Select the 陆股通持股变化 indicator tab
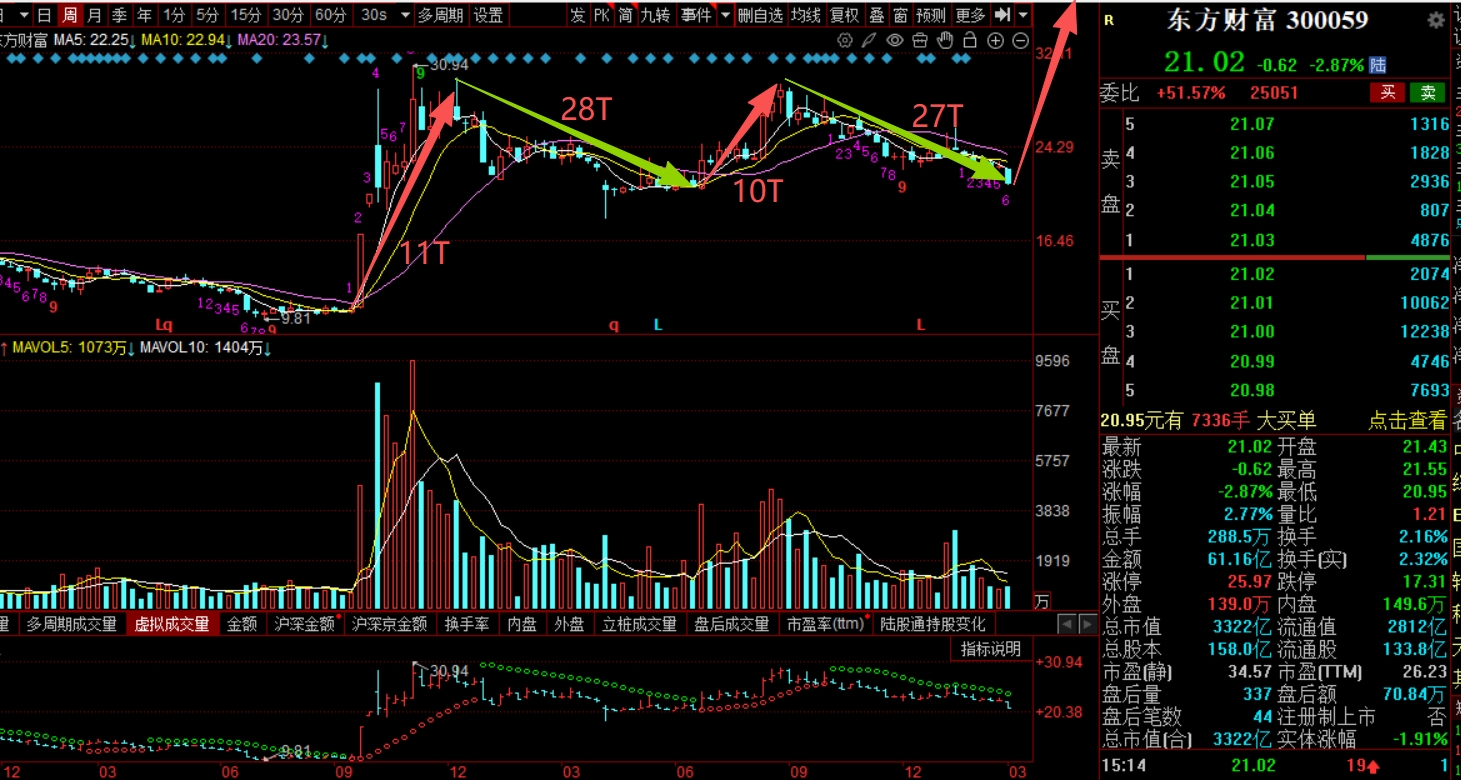This screenshot has width=1461, height=780. [x=932, y=624]
